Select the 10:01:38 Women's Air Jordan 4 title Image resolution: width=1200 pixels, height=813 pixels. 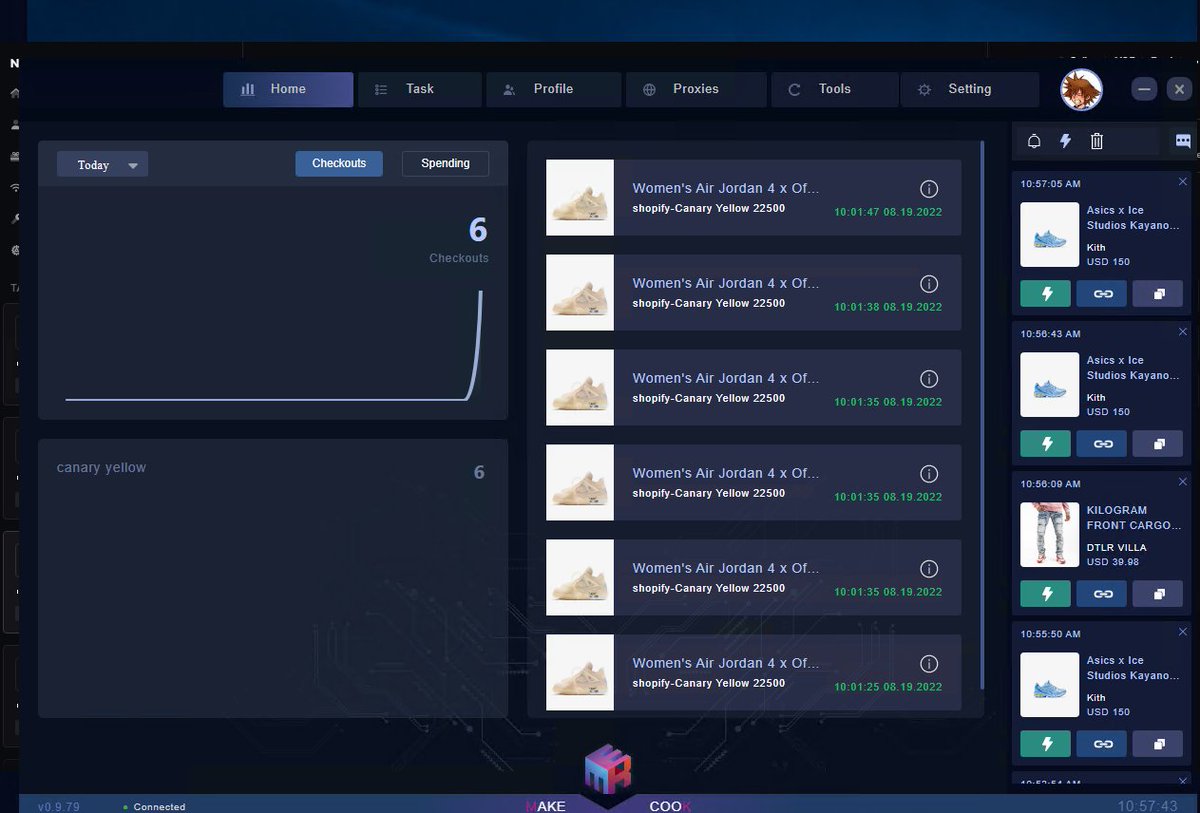coord(726,283)
